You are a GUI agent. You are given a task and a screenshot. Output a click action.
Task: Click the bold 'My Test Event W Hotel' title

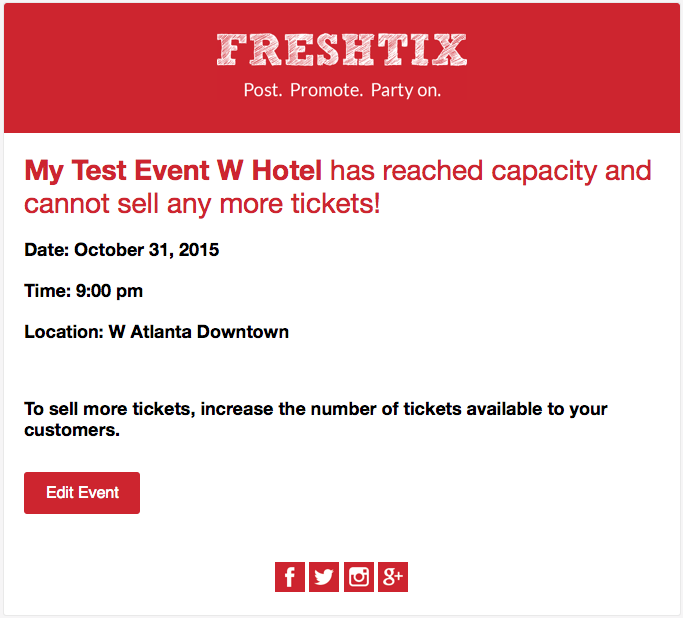pos(173,170)
